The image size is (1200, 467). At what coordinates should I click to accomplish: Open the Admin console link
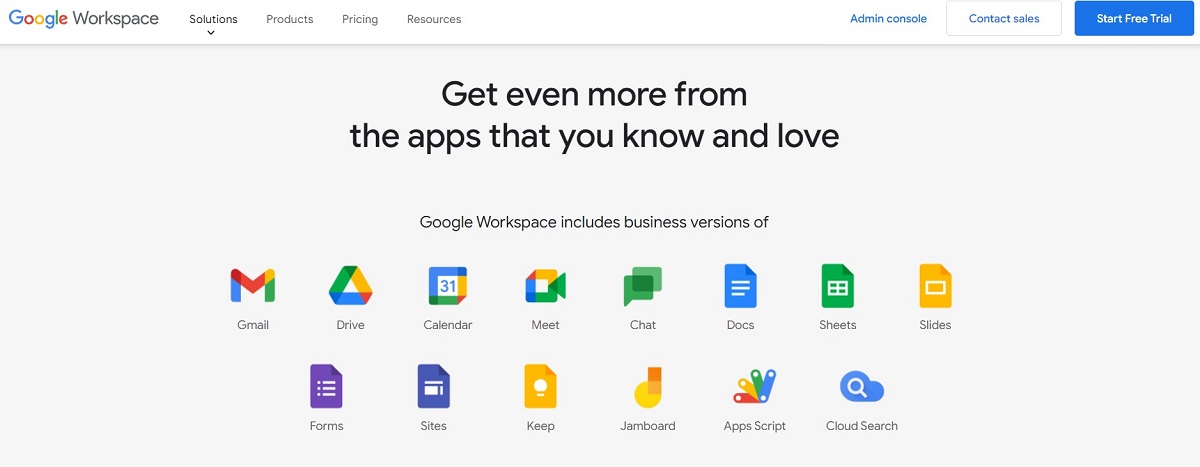click(888, 19)
